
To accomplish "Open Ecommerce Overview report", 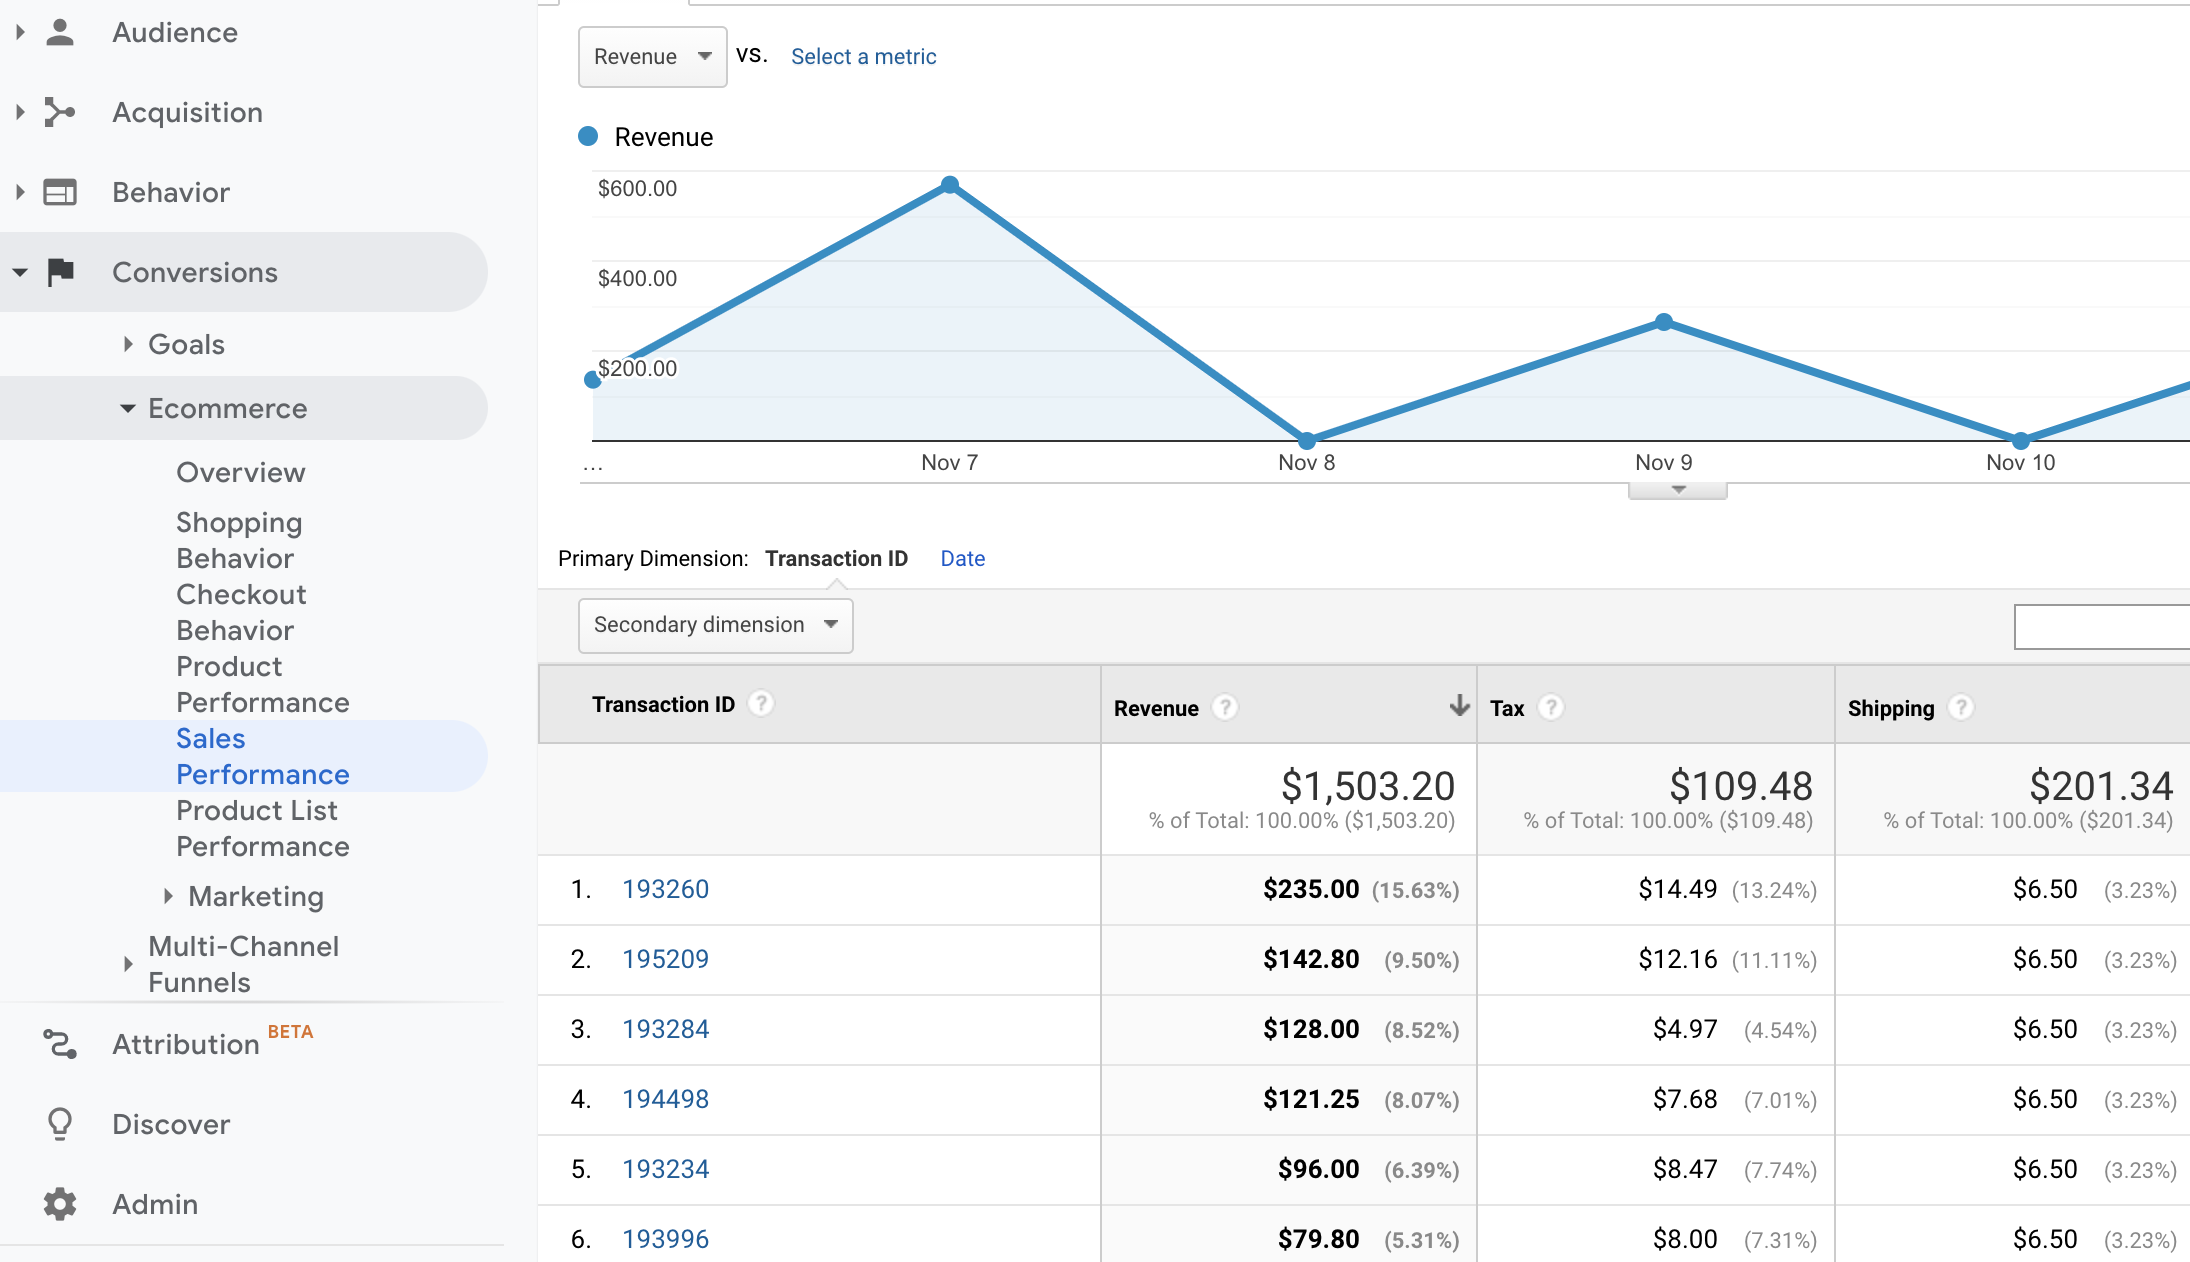I will 241,472.
